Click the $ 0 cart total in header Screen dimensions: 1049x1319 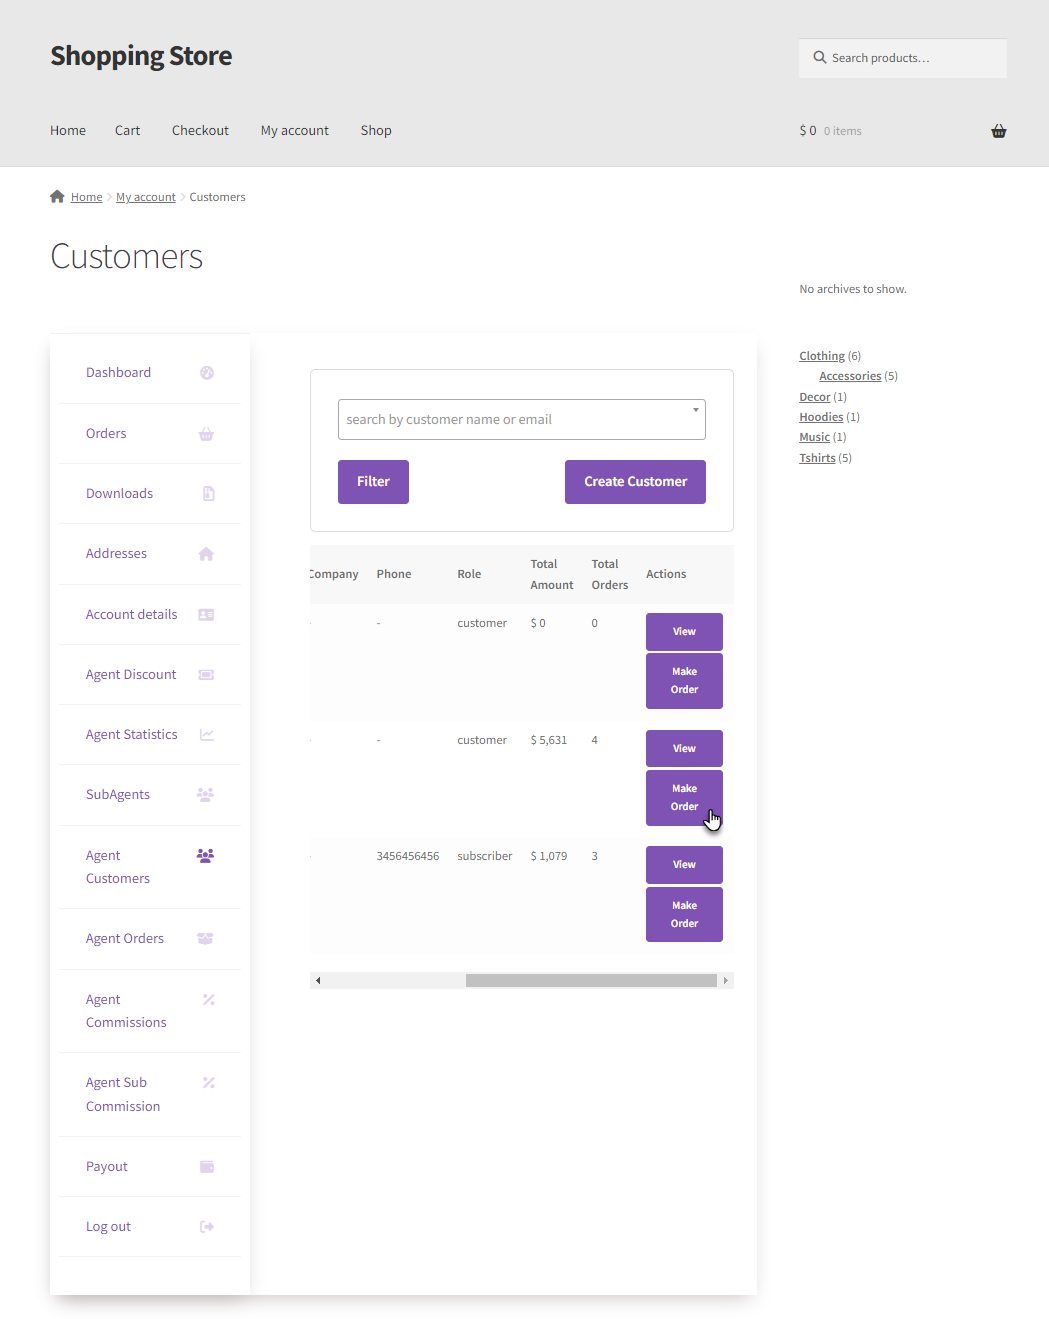click(808, 131)
